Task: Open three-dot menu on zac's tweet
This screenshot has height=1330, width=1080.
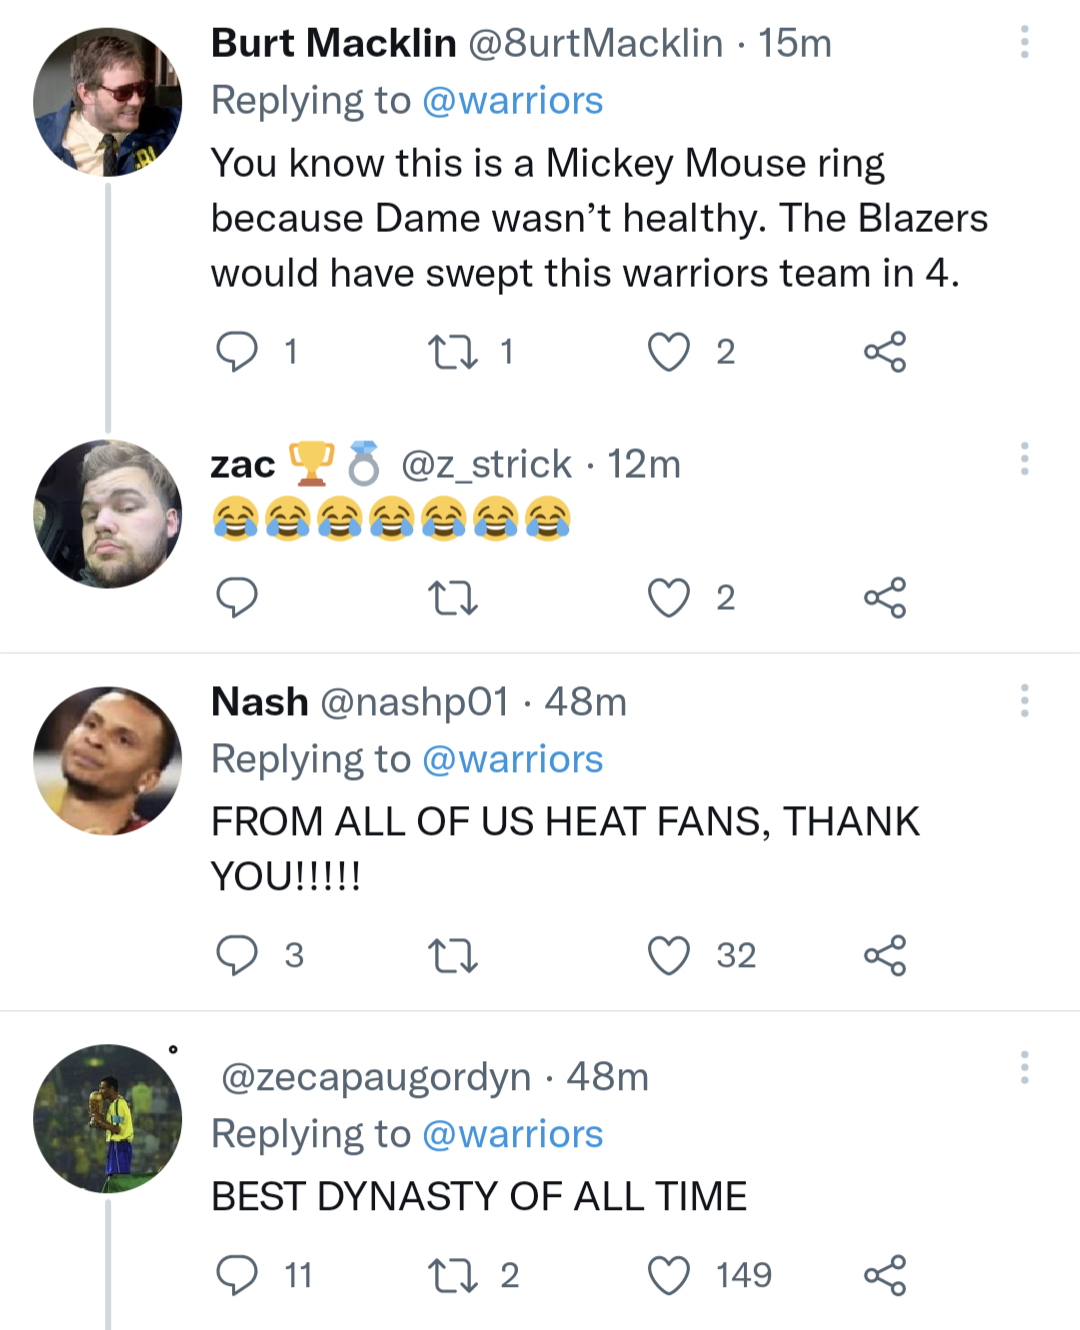Action: click(1024, 459)
